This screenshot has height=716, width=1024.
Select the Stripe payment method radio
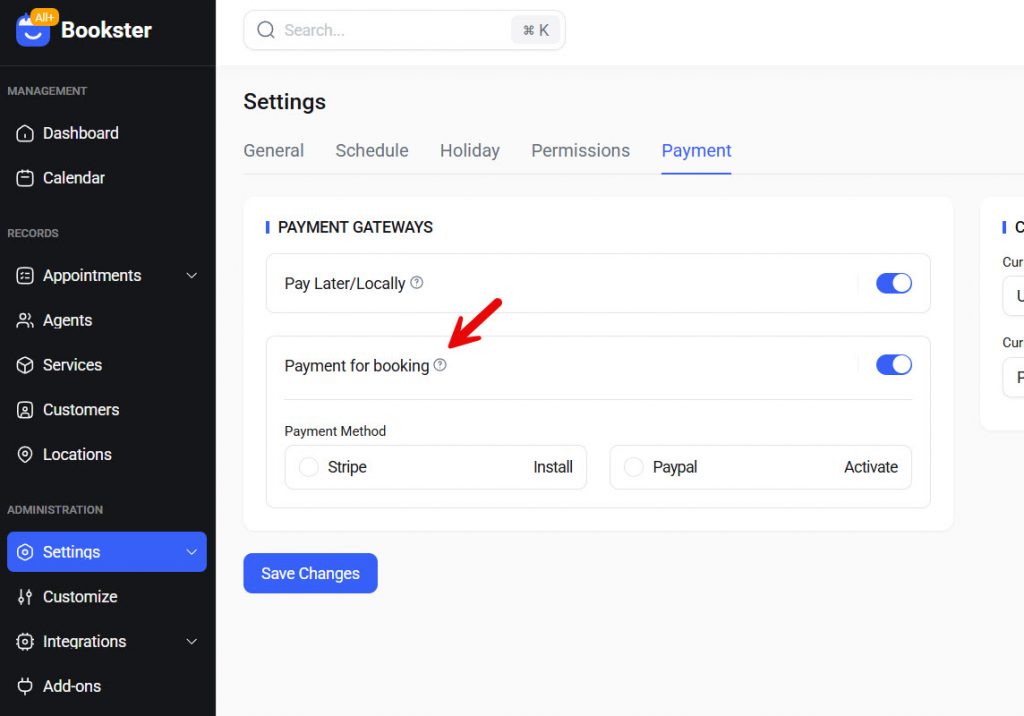pyautogui.click(x=308, y=467)
